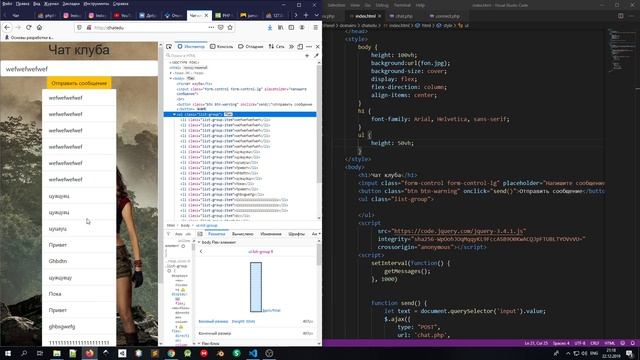Split the VS Code editor
The height and width of the screenshot is (360, 640).
click(x=620, y=16)
